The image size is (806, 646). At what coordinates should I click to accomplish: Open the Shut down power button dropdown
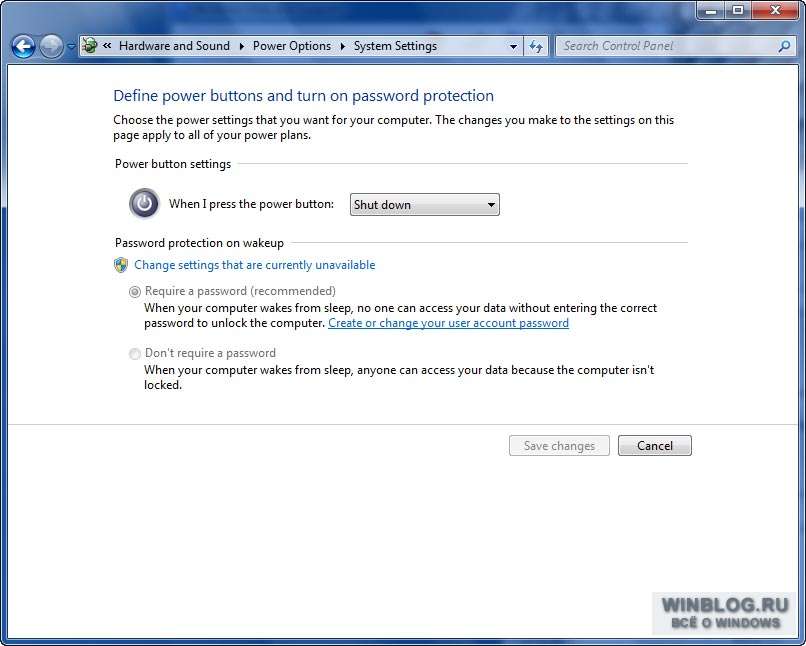[425, 205]
